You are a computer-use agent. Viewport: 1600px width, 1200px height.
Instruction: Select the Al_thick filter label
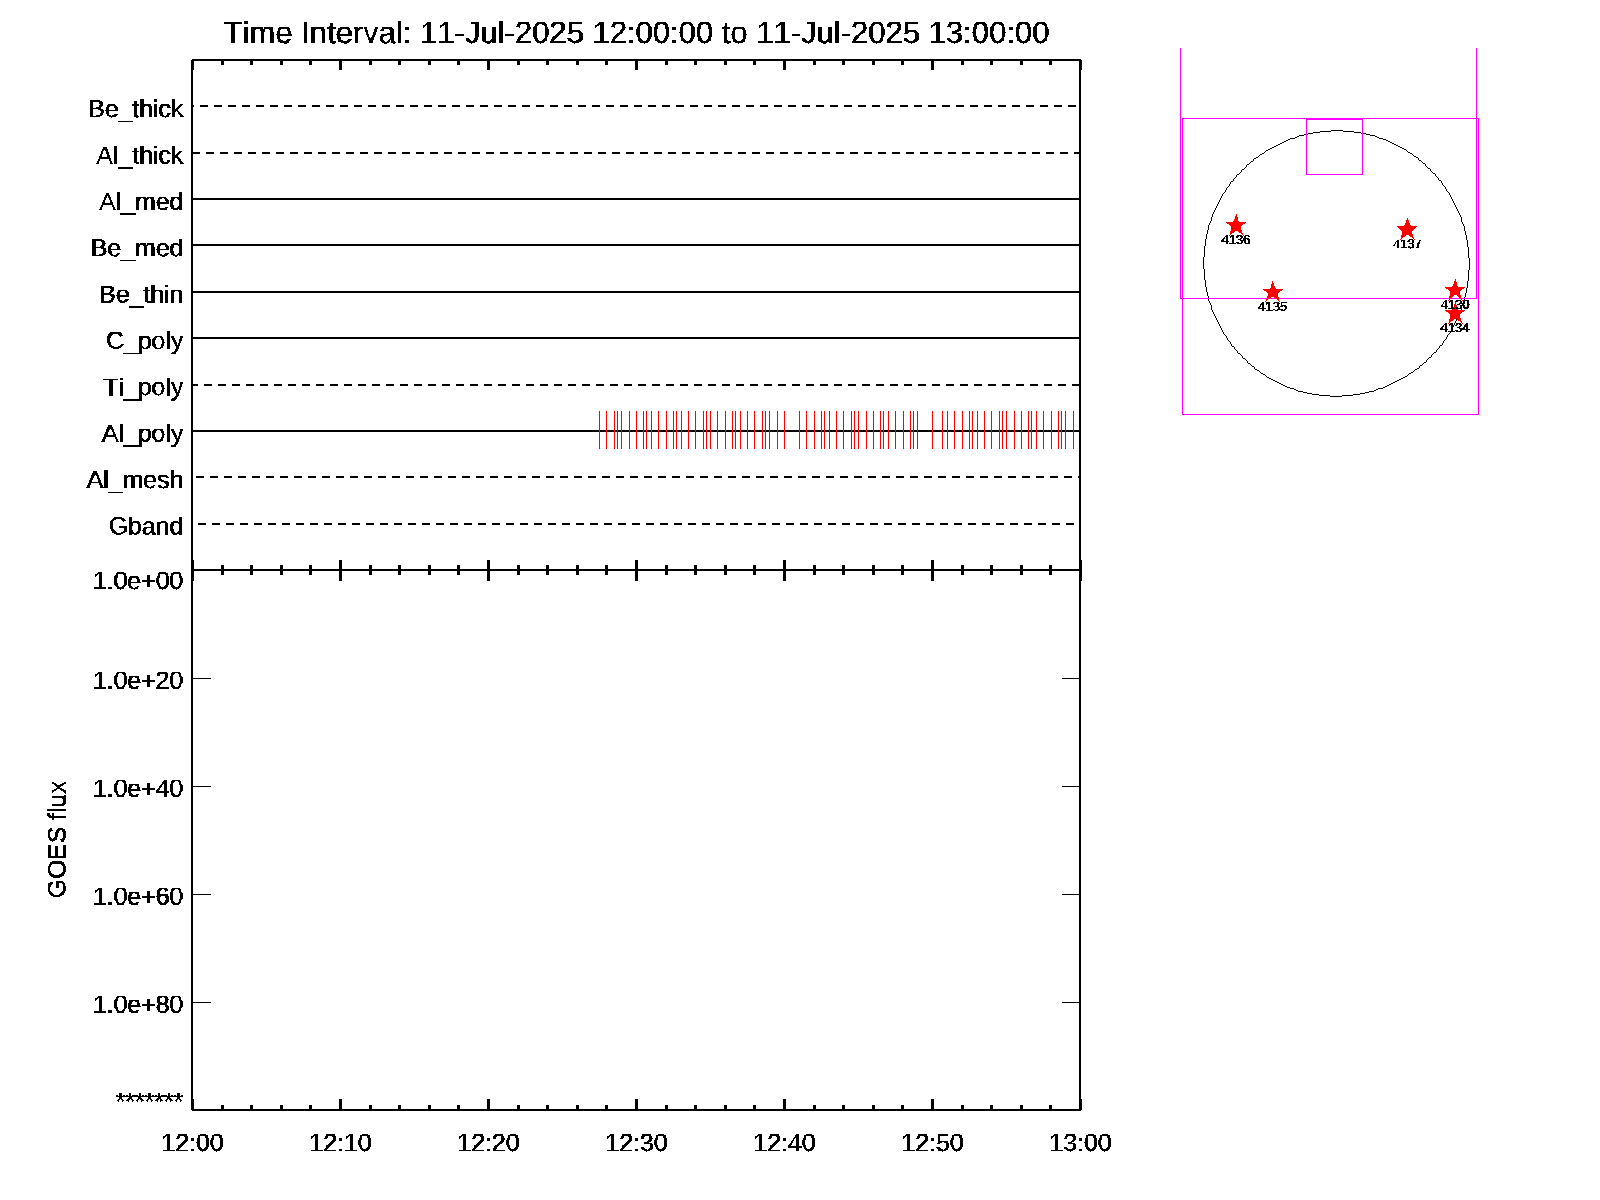[x=140, y=156]
